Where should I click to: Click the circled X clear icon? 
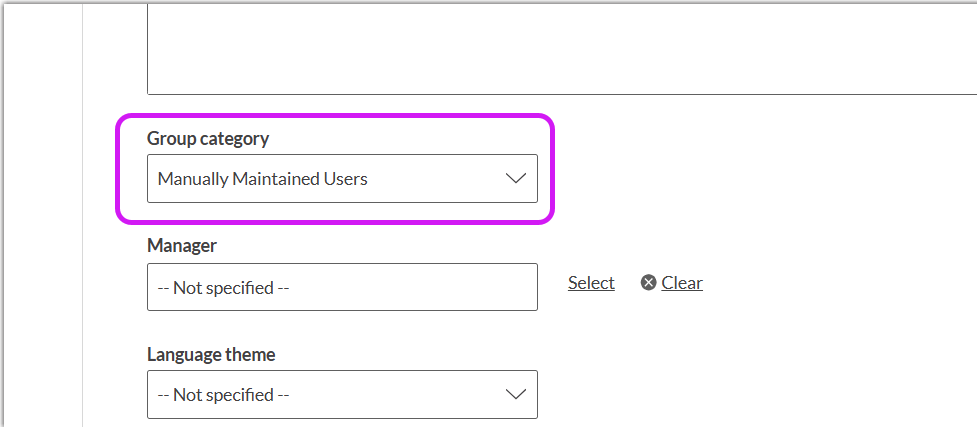click(648, 283)
